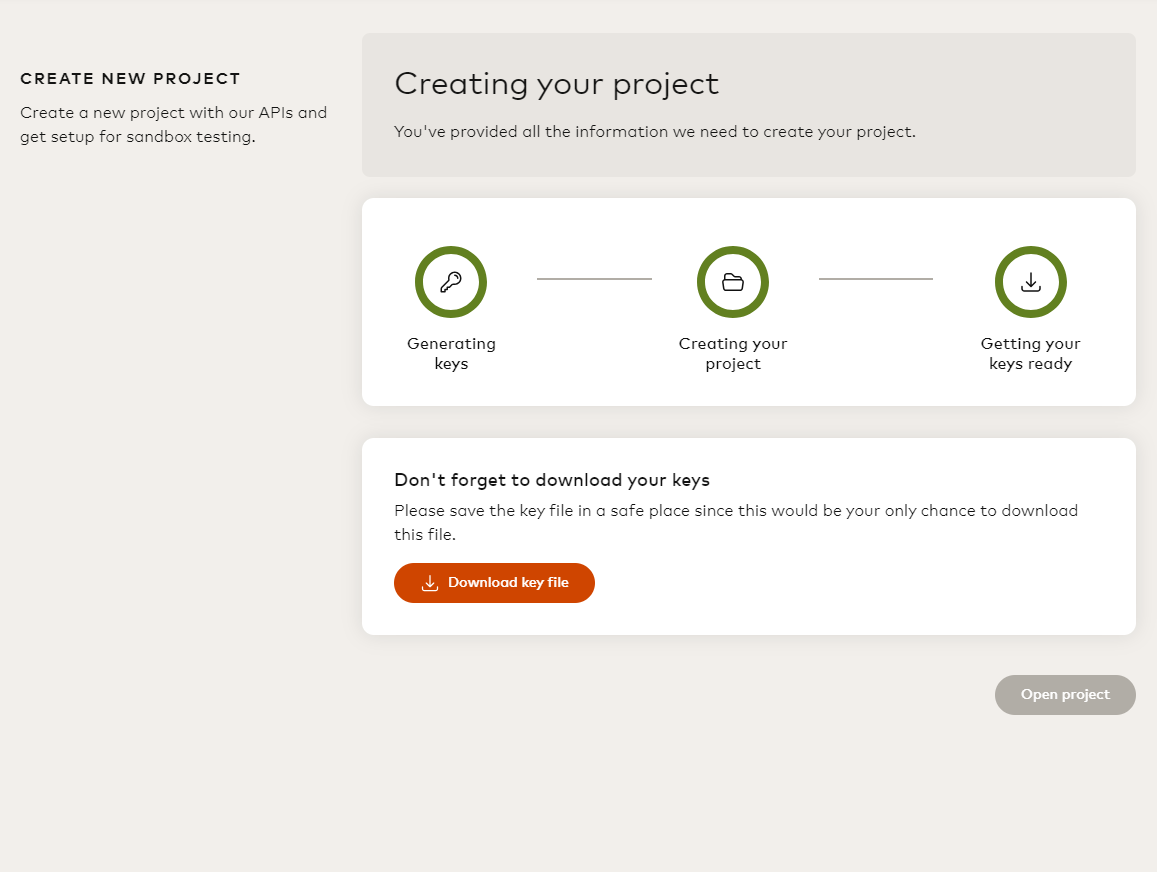
Task: Click the You've provided all the information text
Action: (654, 132)
